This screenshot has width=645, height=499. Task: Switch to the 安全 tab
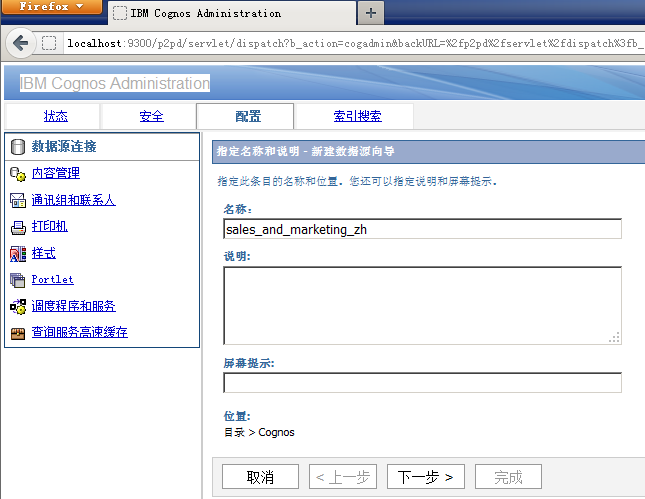(x=151, y=116)
